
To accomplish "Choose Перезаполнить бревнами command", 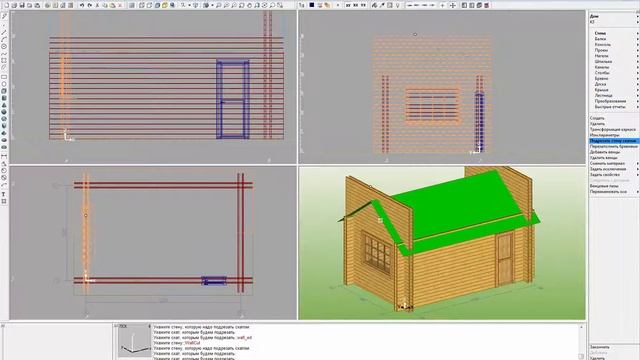I will 613,146.
